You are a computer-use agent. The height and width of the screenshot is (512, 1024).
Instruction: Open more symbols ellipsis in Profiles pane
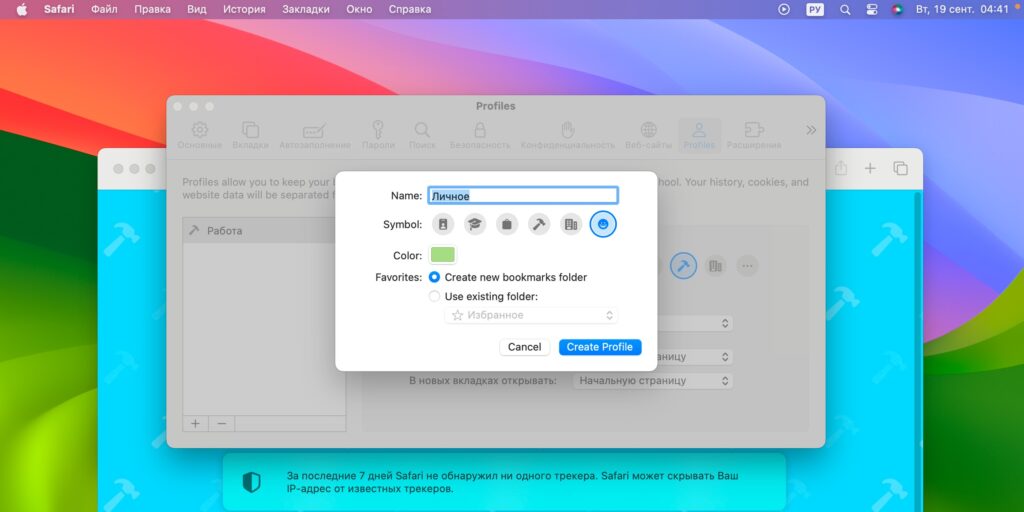tap(748, 266)
